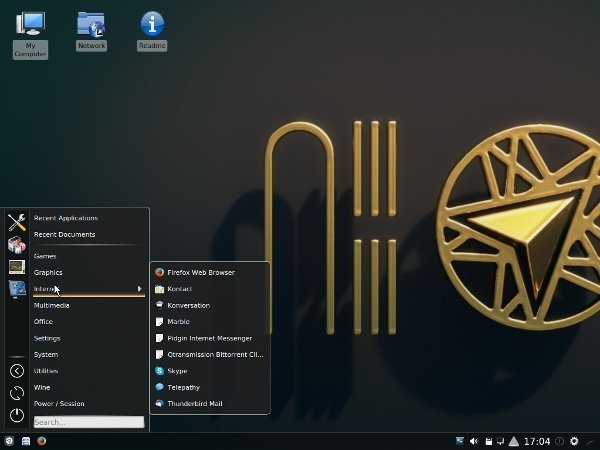The height and width of the screenshot is (450, 600).
Task: Click the power button icon in launcher sidebar
Action: (x=16, y=415)
